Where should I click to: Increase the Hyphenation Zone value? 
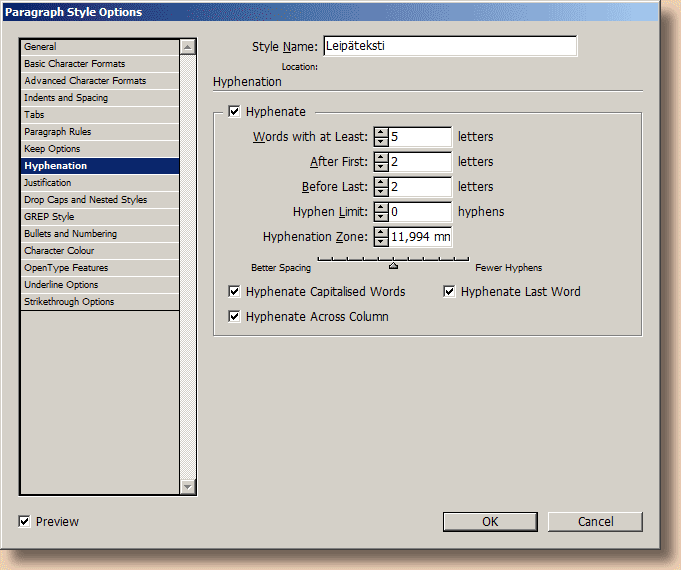point(380,232)
